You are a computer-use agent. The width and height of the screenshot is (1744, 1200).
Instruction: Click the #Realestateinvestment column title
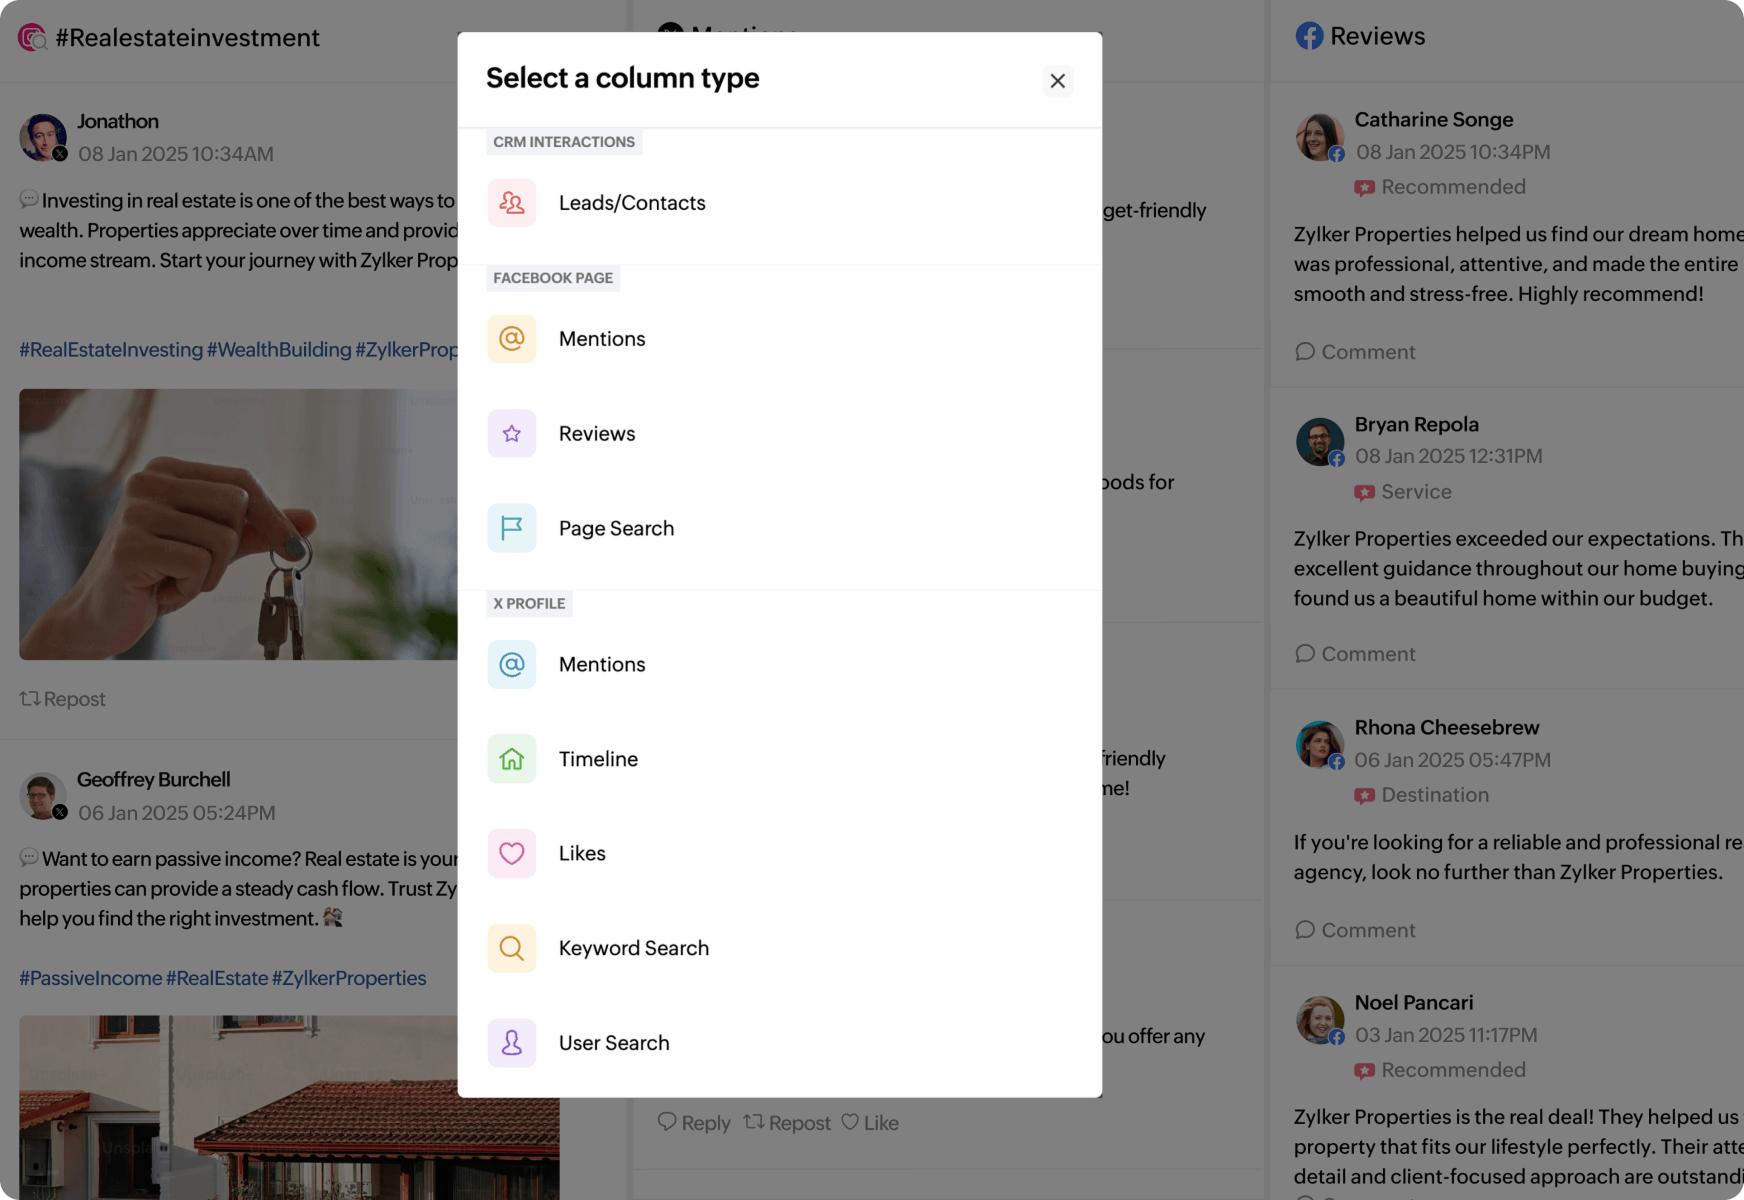188,38
